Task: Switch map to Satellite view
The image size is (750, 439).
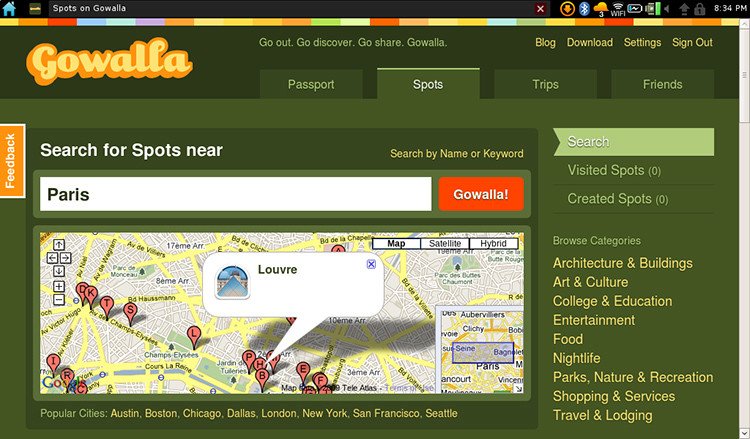Action: pos(445,243)
